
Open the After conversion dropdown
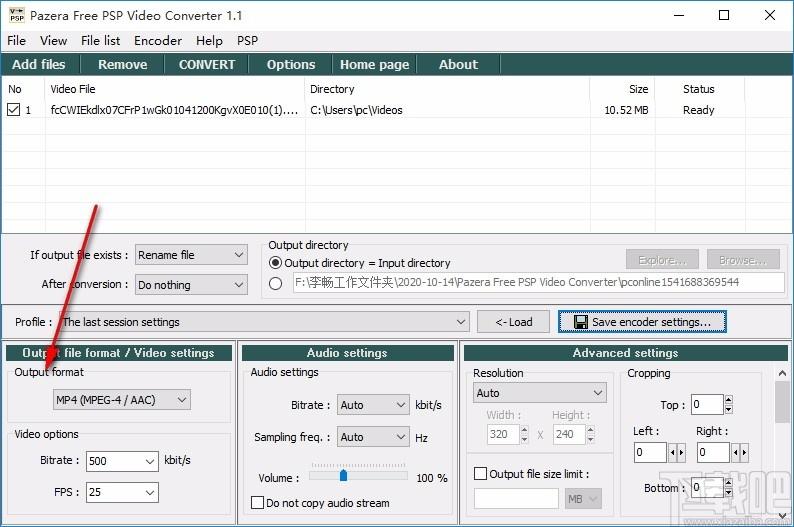(191, 285)
